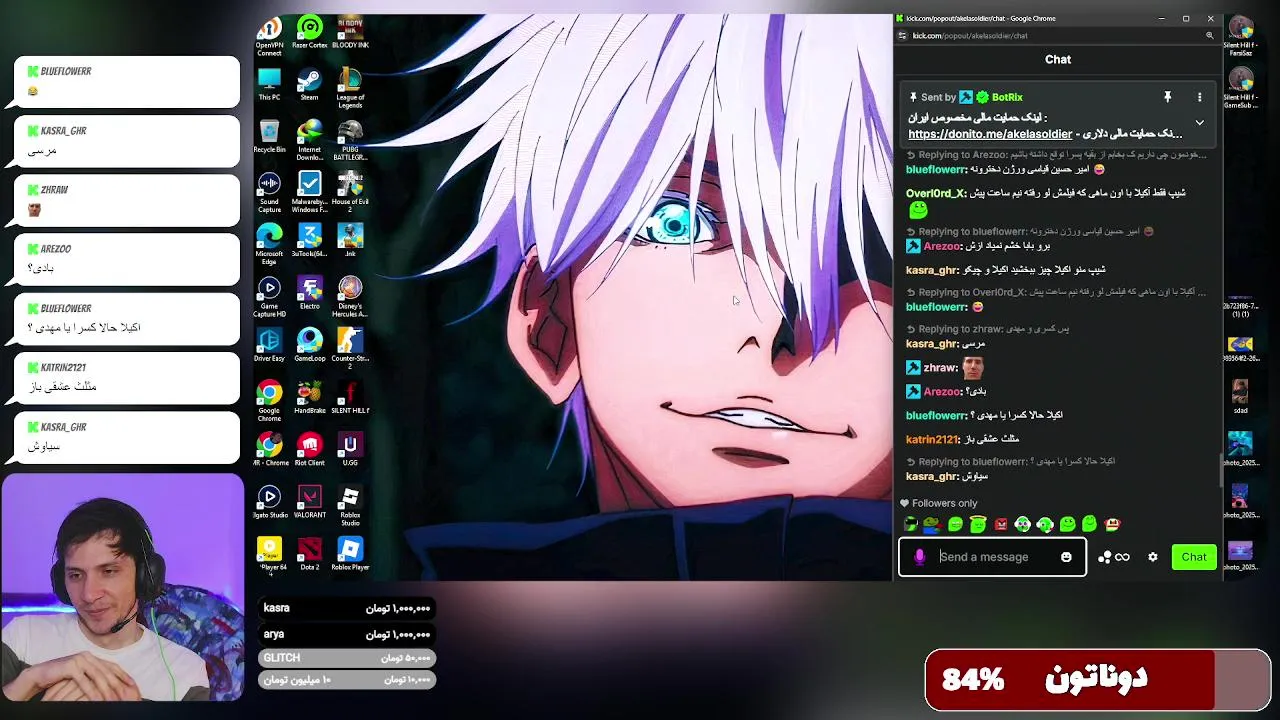Open the GameLoop desktop shortcut

coord(310,345)
